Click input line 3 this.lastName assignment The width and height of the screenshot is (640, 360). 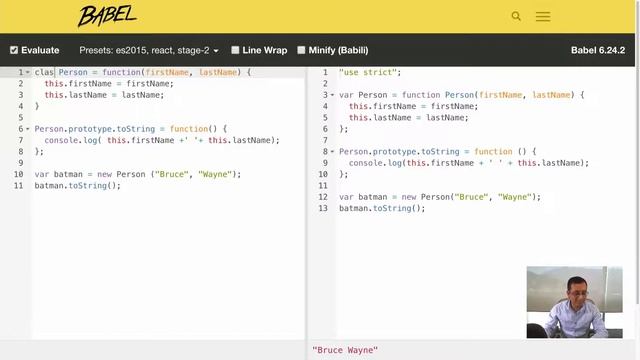point(104,95)
